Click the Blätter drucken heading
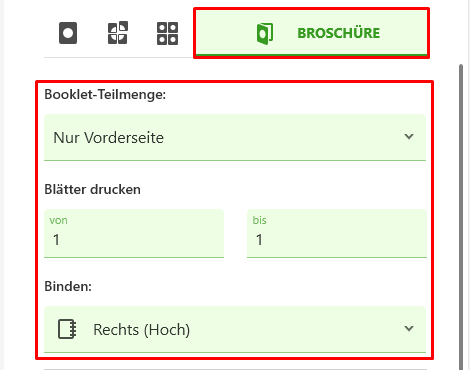Image resolution: width=470 pixels, height=370 pixels. pyautogui.click(x=92, y=190)
